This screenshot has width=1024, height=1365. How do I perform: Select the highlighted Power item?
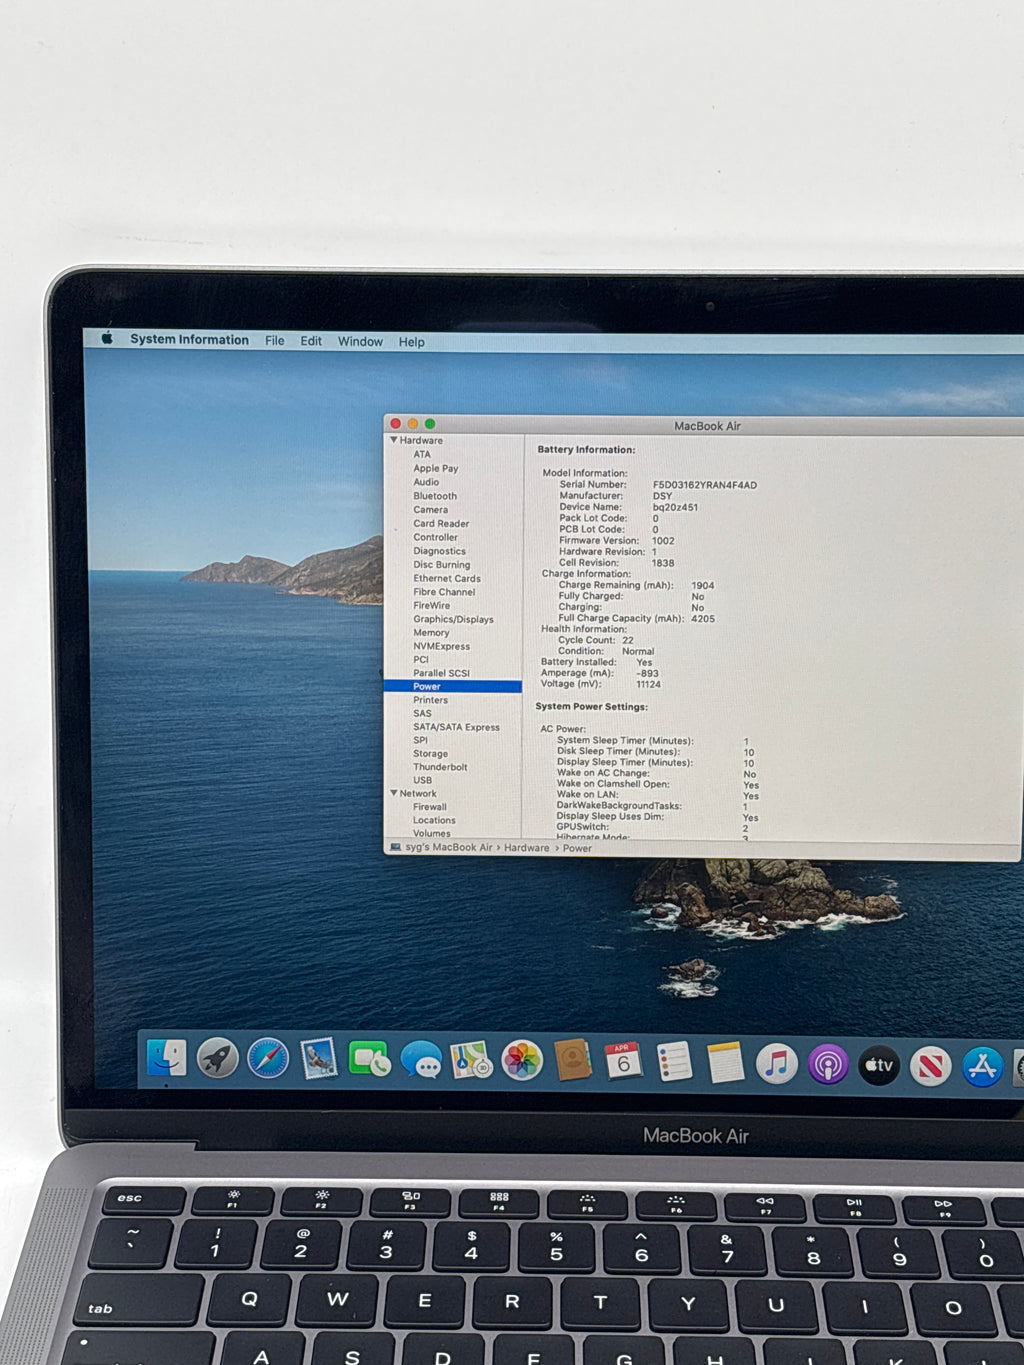452,687
